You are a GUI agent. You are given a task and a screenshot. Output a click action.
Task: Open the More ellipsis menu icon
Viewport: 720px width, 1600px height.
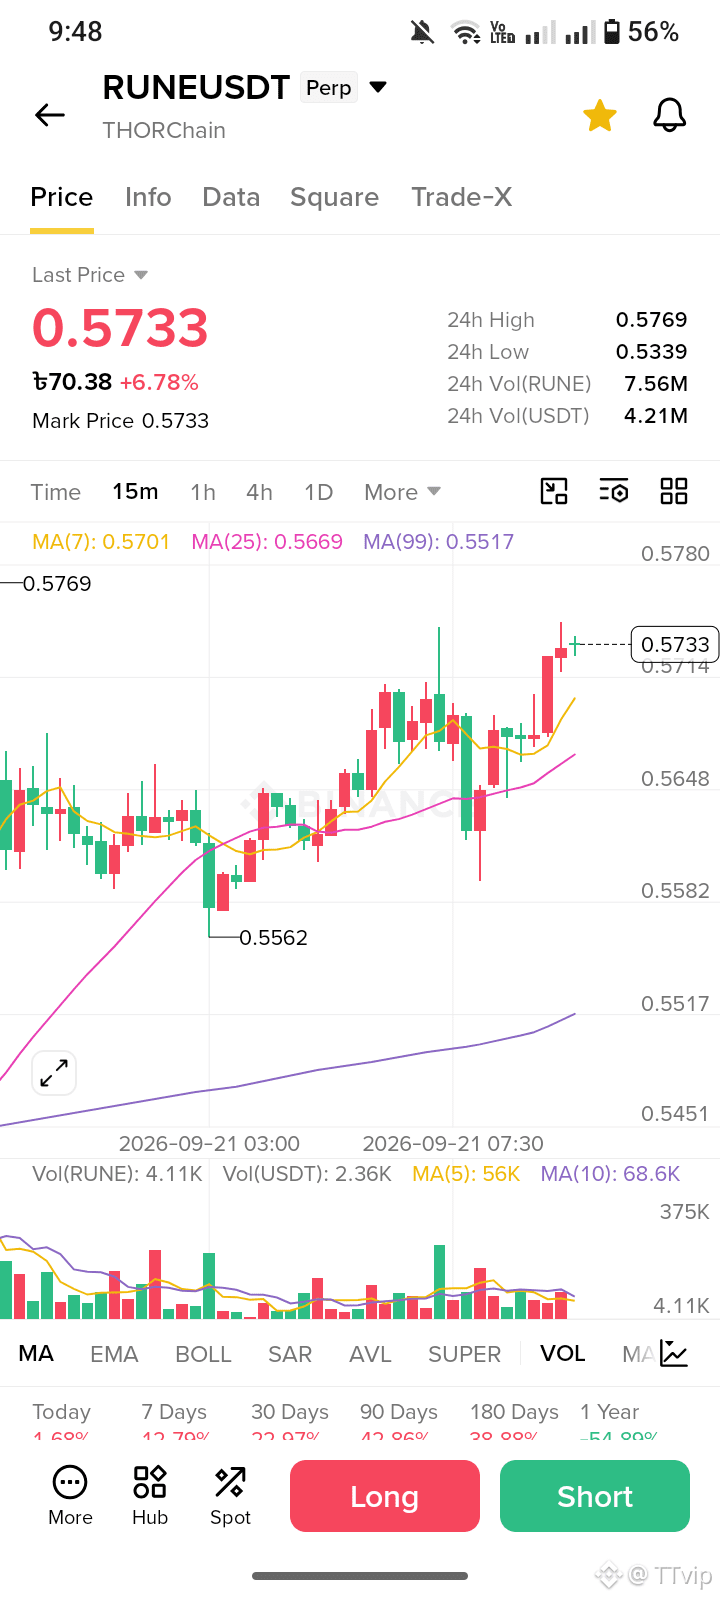click(70, 1496)
